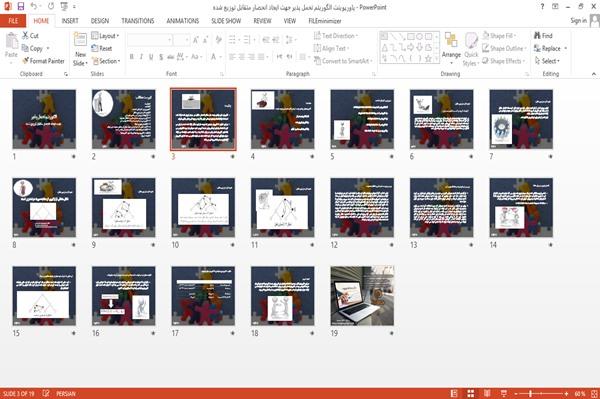This screenshot has height=399, width=600.
Task: Toggle Strikethrough formatting
Action: pos(171,57)
